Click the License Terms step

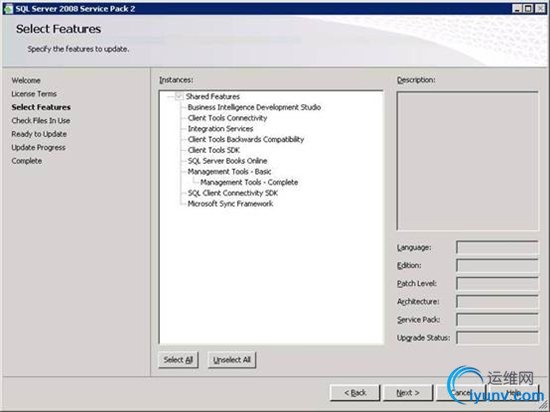coord(34,94)
